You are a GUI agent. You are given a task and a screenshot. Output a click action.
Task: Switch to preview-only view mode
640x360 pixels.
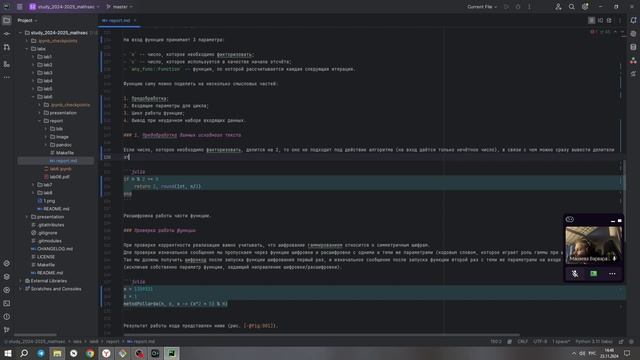click(x=609, y=20)
